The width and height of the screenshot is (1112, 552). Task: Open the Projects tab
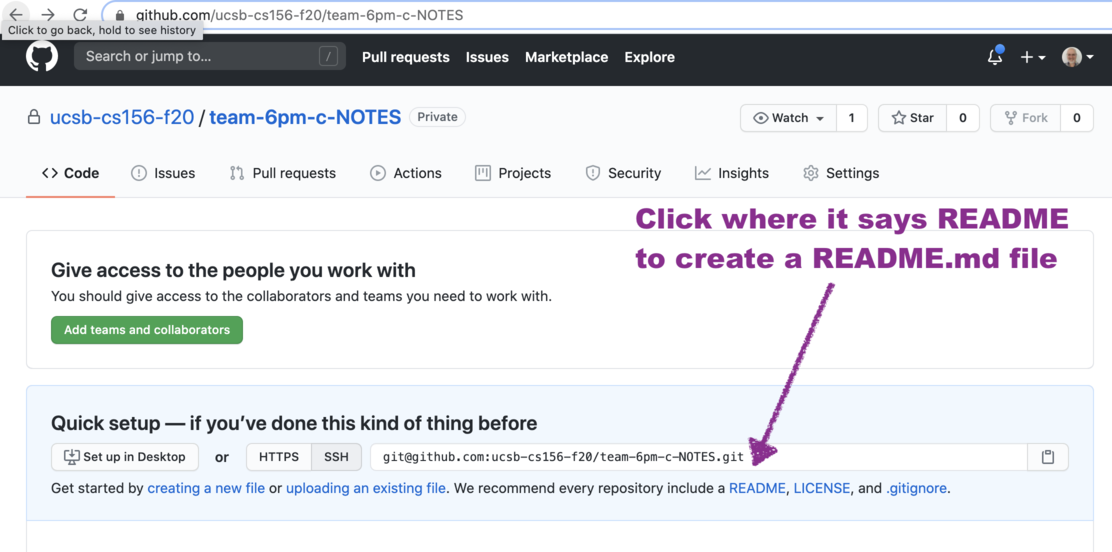click(x=513, y=173)
